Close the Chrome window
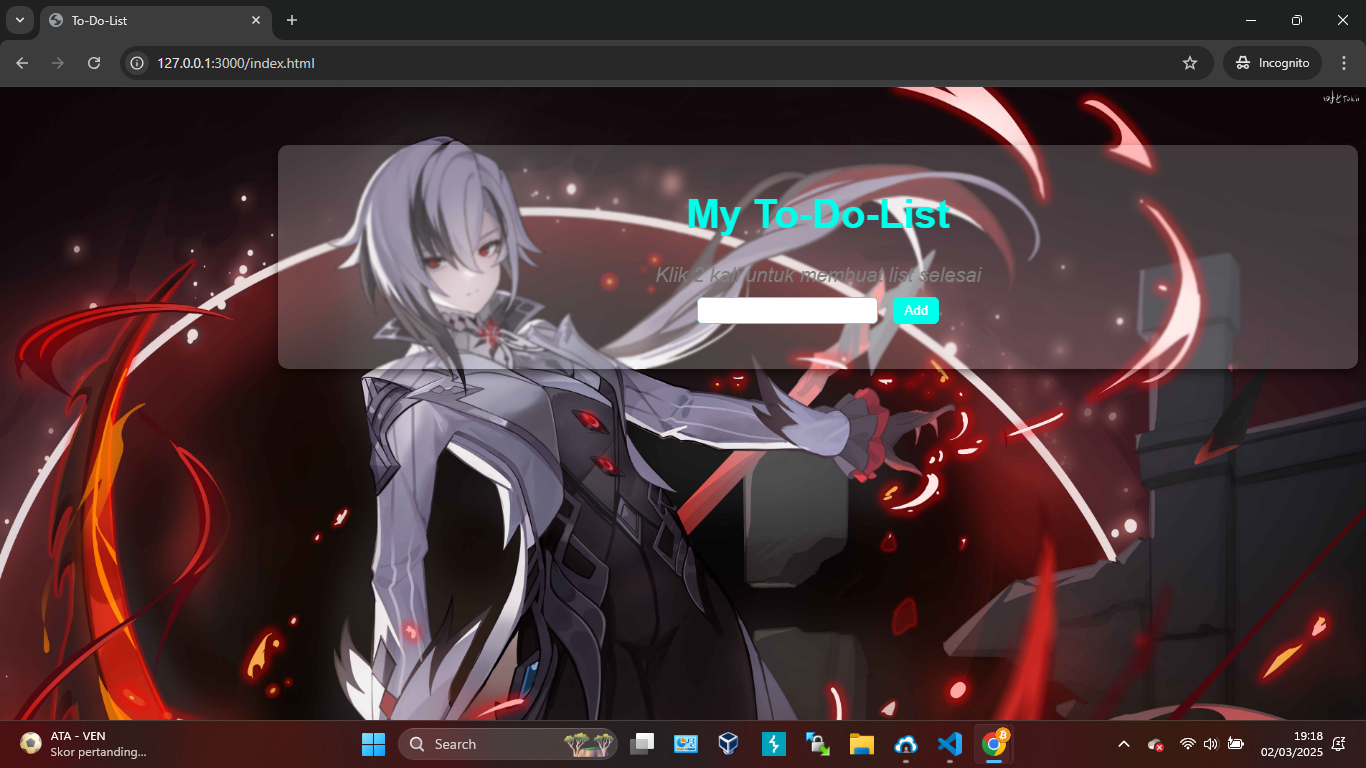Image resolution: width=1366 pixels, height=768 pixels. pos(1343,20)
